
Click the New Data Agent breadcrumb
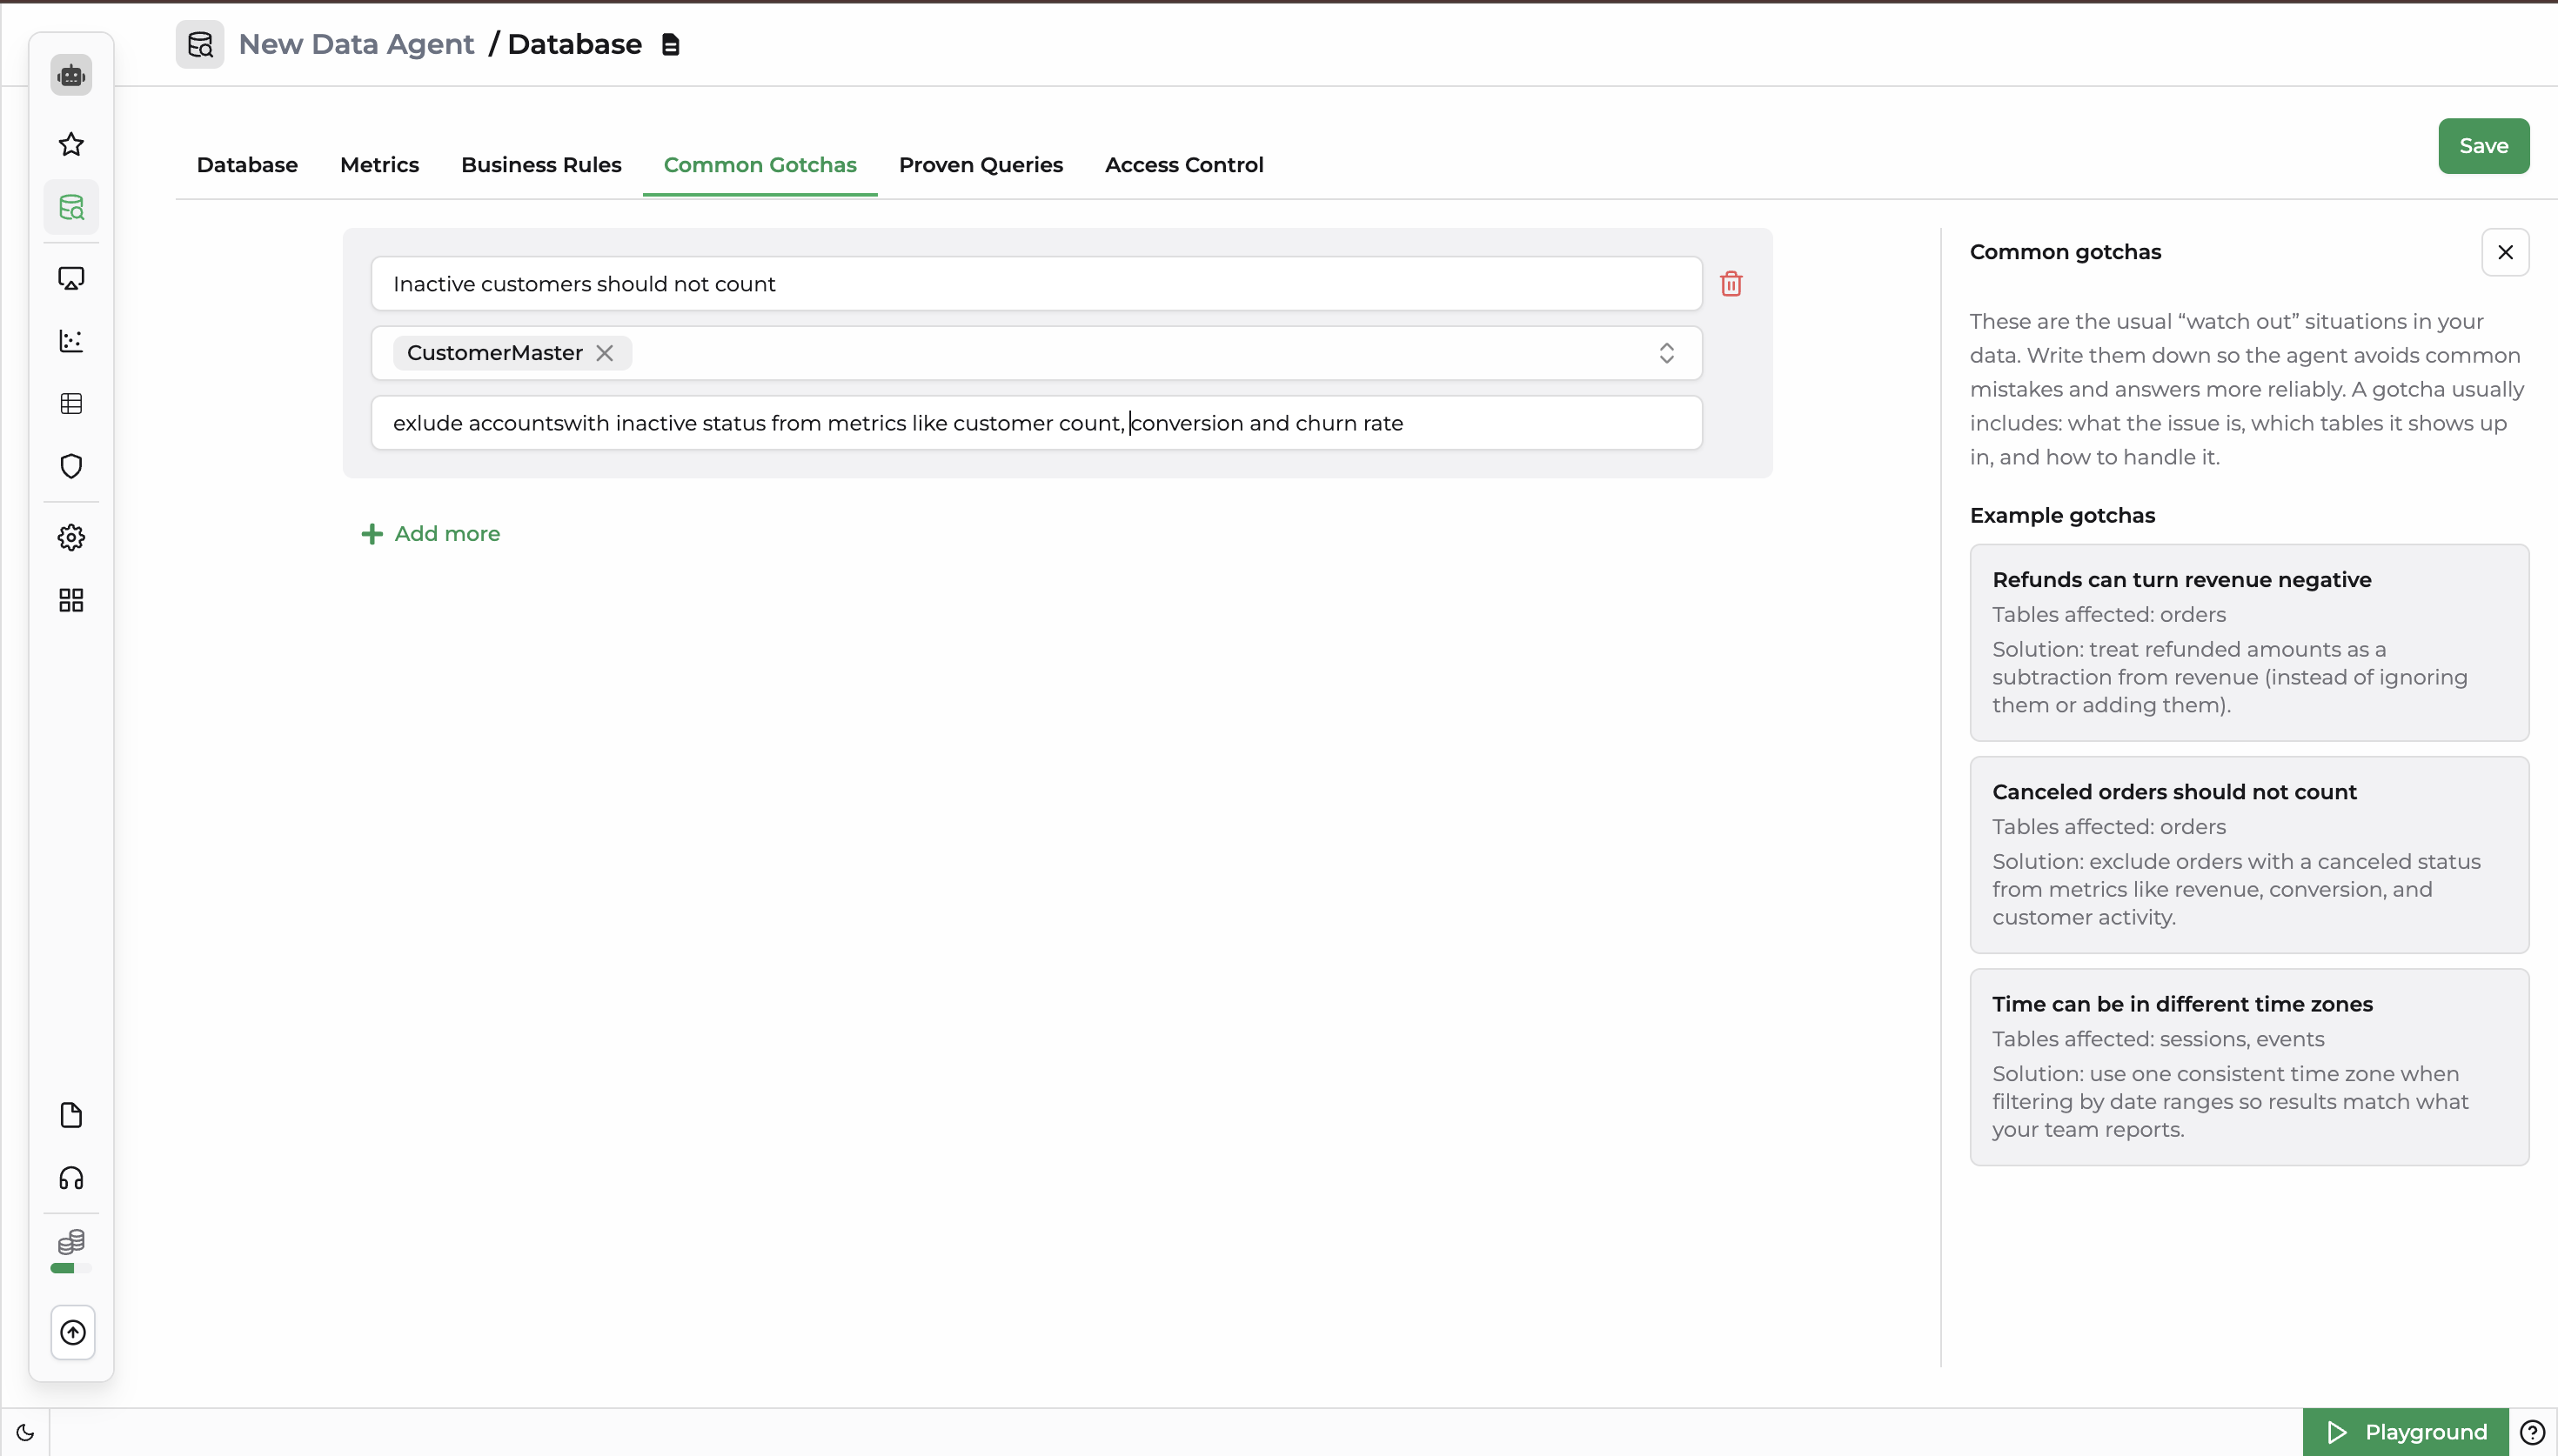click(356, 45)
